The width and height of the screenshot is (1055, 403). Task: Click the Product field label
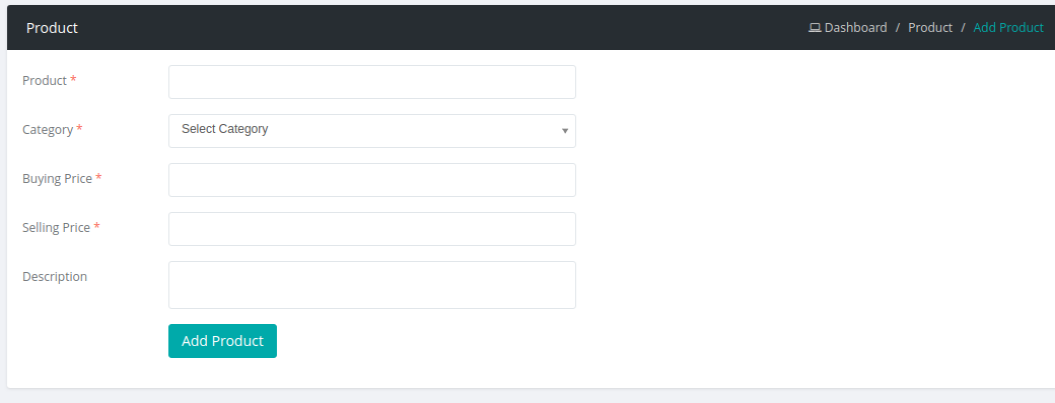(x=45, y=80)
